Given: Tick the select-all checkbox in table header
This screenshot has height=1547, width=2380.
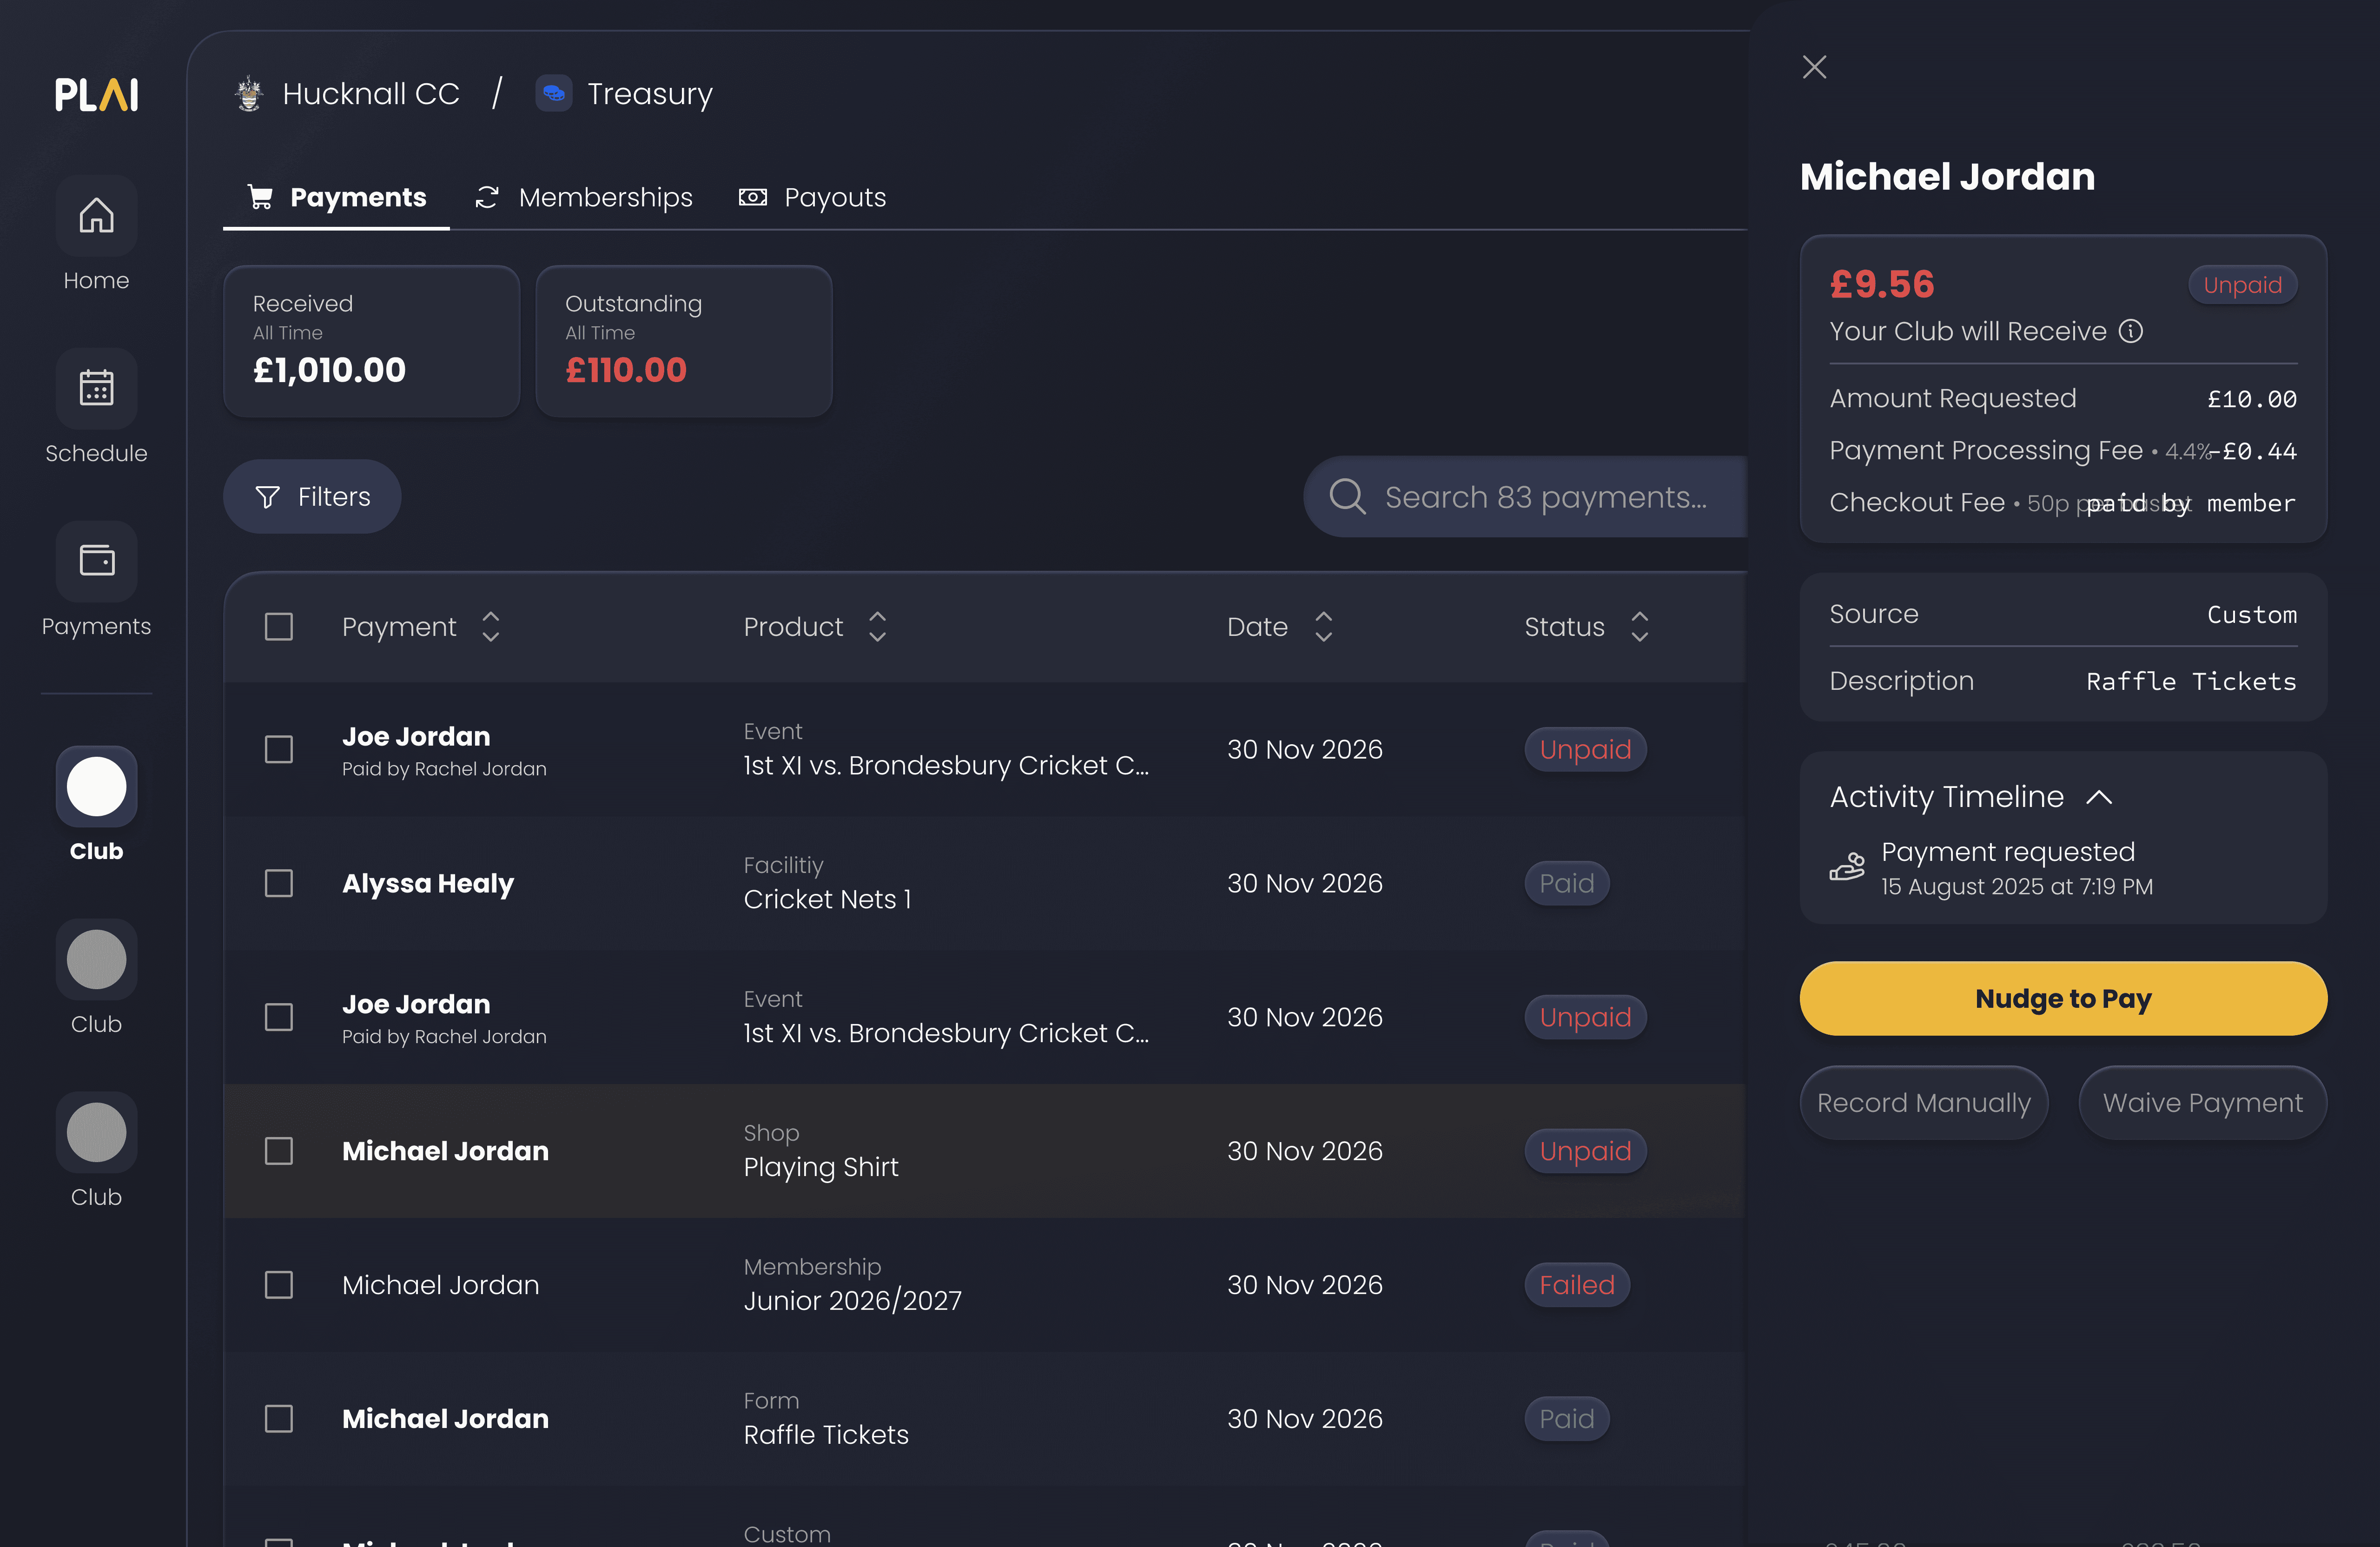Looking at the screenshot, I should click(279, 627).
